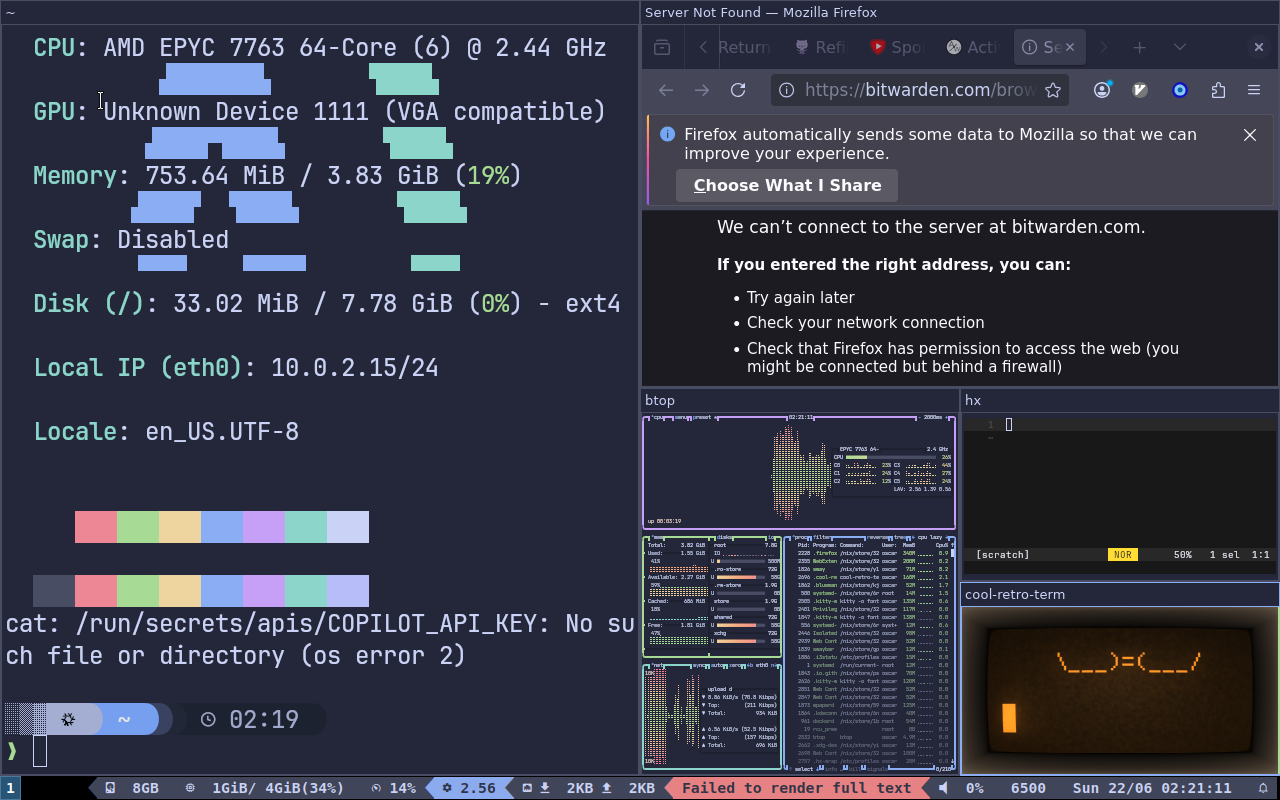The height and width of the screenshot is (800, 1280).
Task: Select the btop window title bar
Action: pyautogui.click(x=799, y=400)
